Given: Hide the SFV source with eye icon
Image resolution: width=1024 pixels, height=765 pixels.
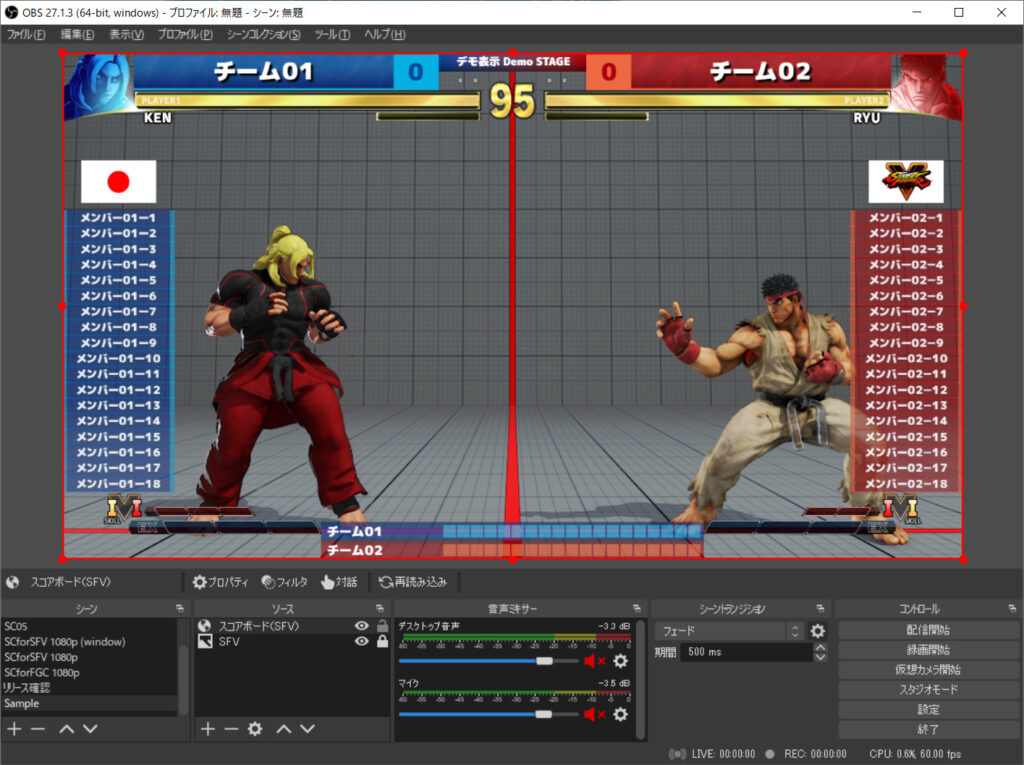Looking at the screenshot, I should click(361, 642).
